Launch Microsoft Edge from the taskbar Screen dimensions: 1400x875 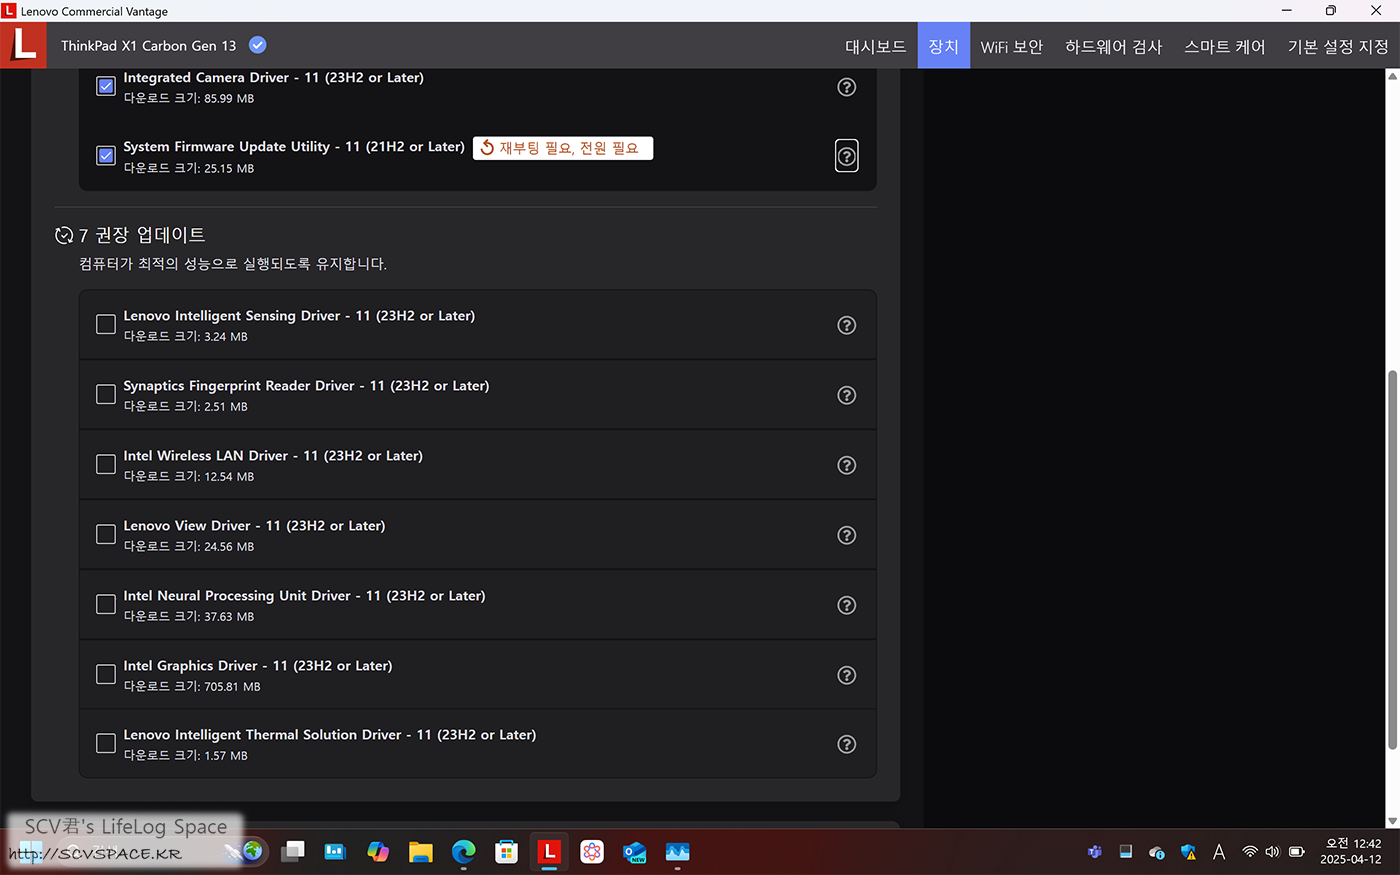(463, 852)
